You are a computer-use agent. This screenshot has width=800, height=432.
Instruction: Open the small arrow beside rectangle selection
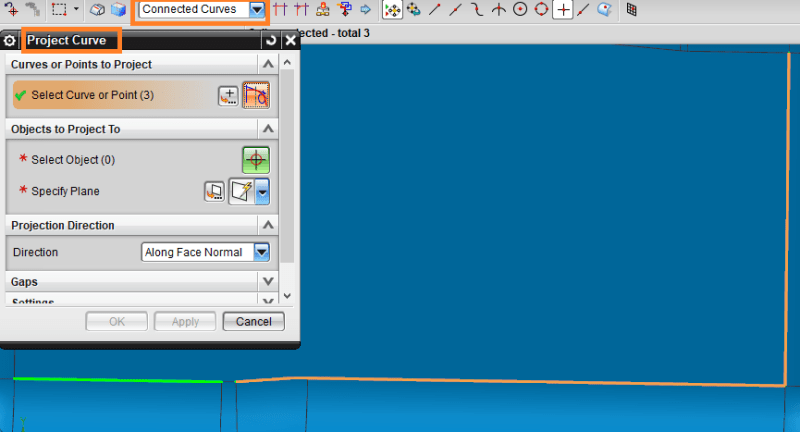[76, 9]
